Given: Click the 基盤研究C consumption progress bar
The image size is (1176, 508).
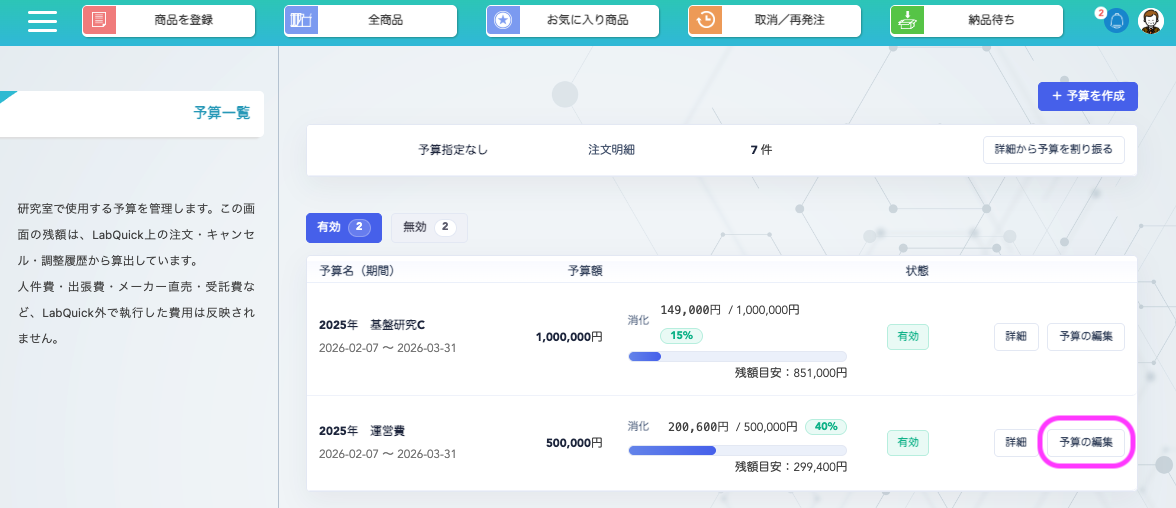Looking at the screenshot, I should 736,356.
